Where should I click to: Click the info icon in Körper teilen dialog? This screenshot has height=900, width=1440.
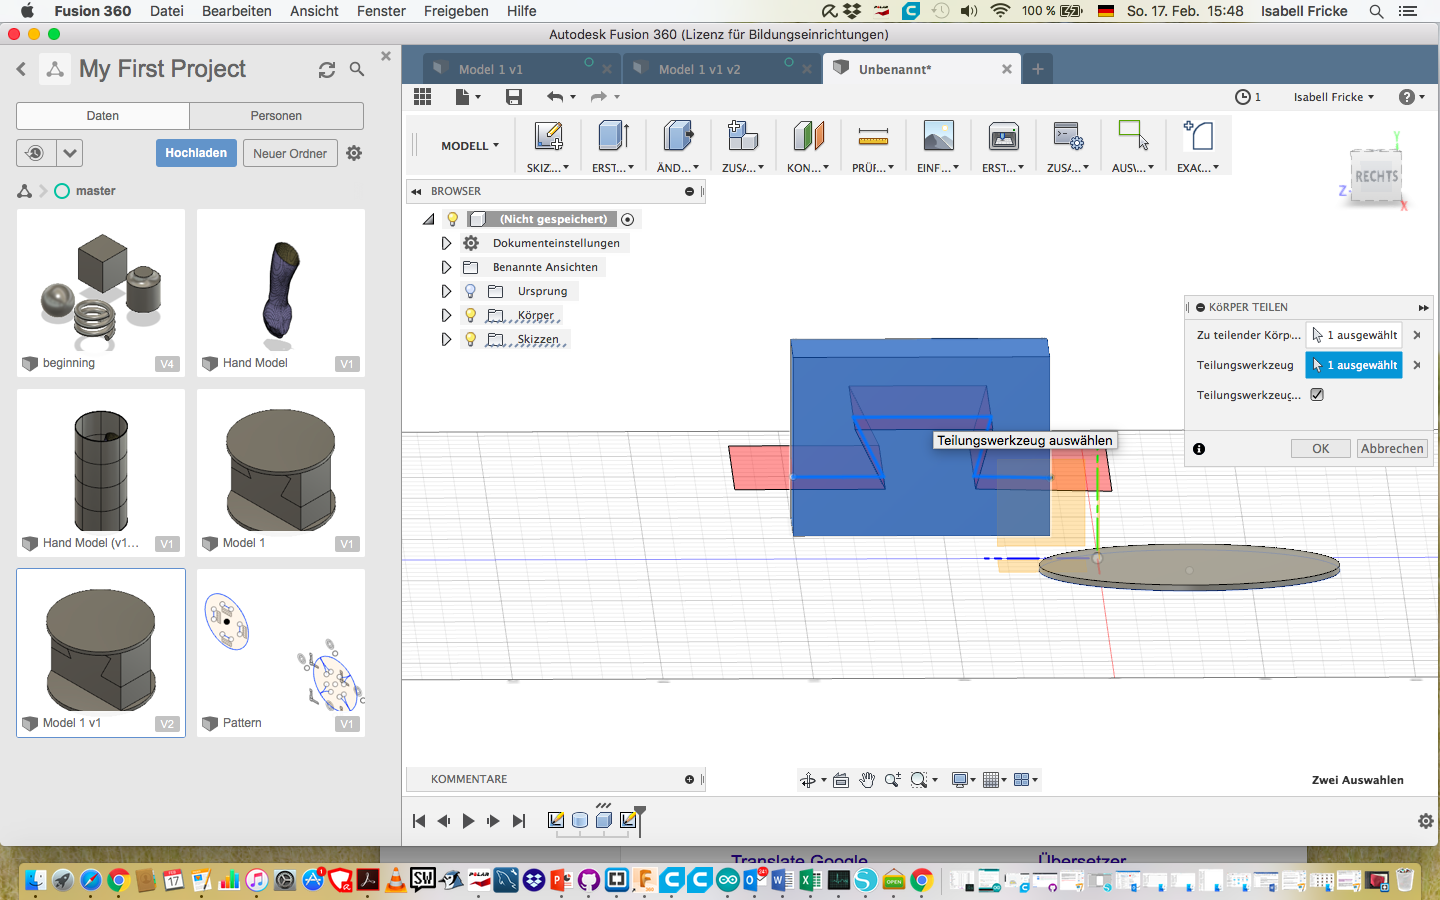coord(1199,449)
